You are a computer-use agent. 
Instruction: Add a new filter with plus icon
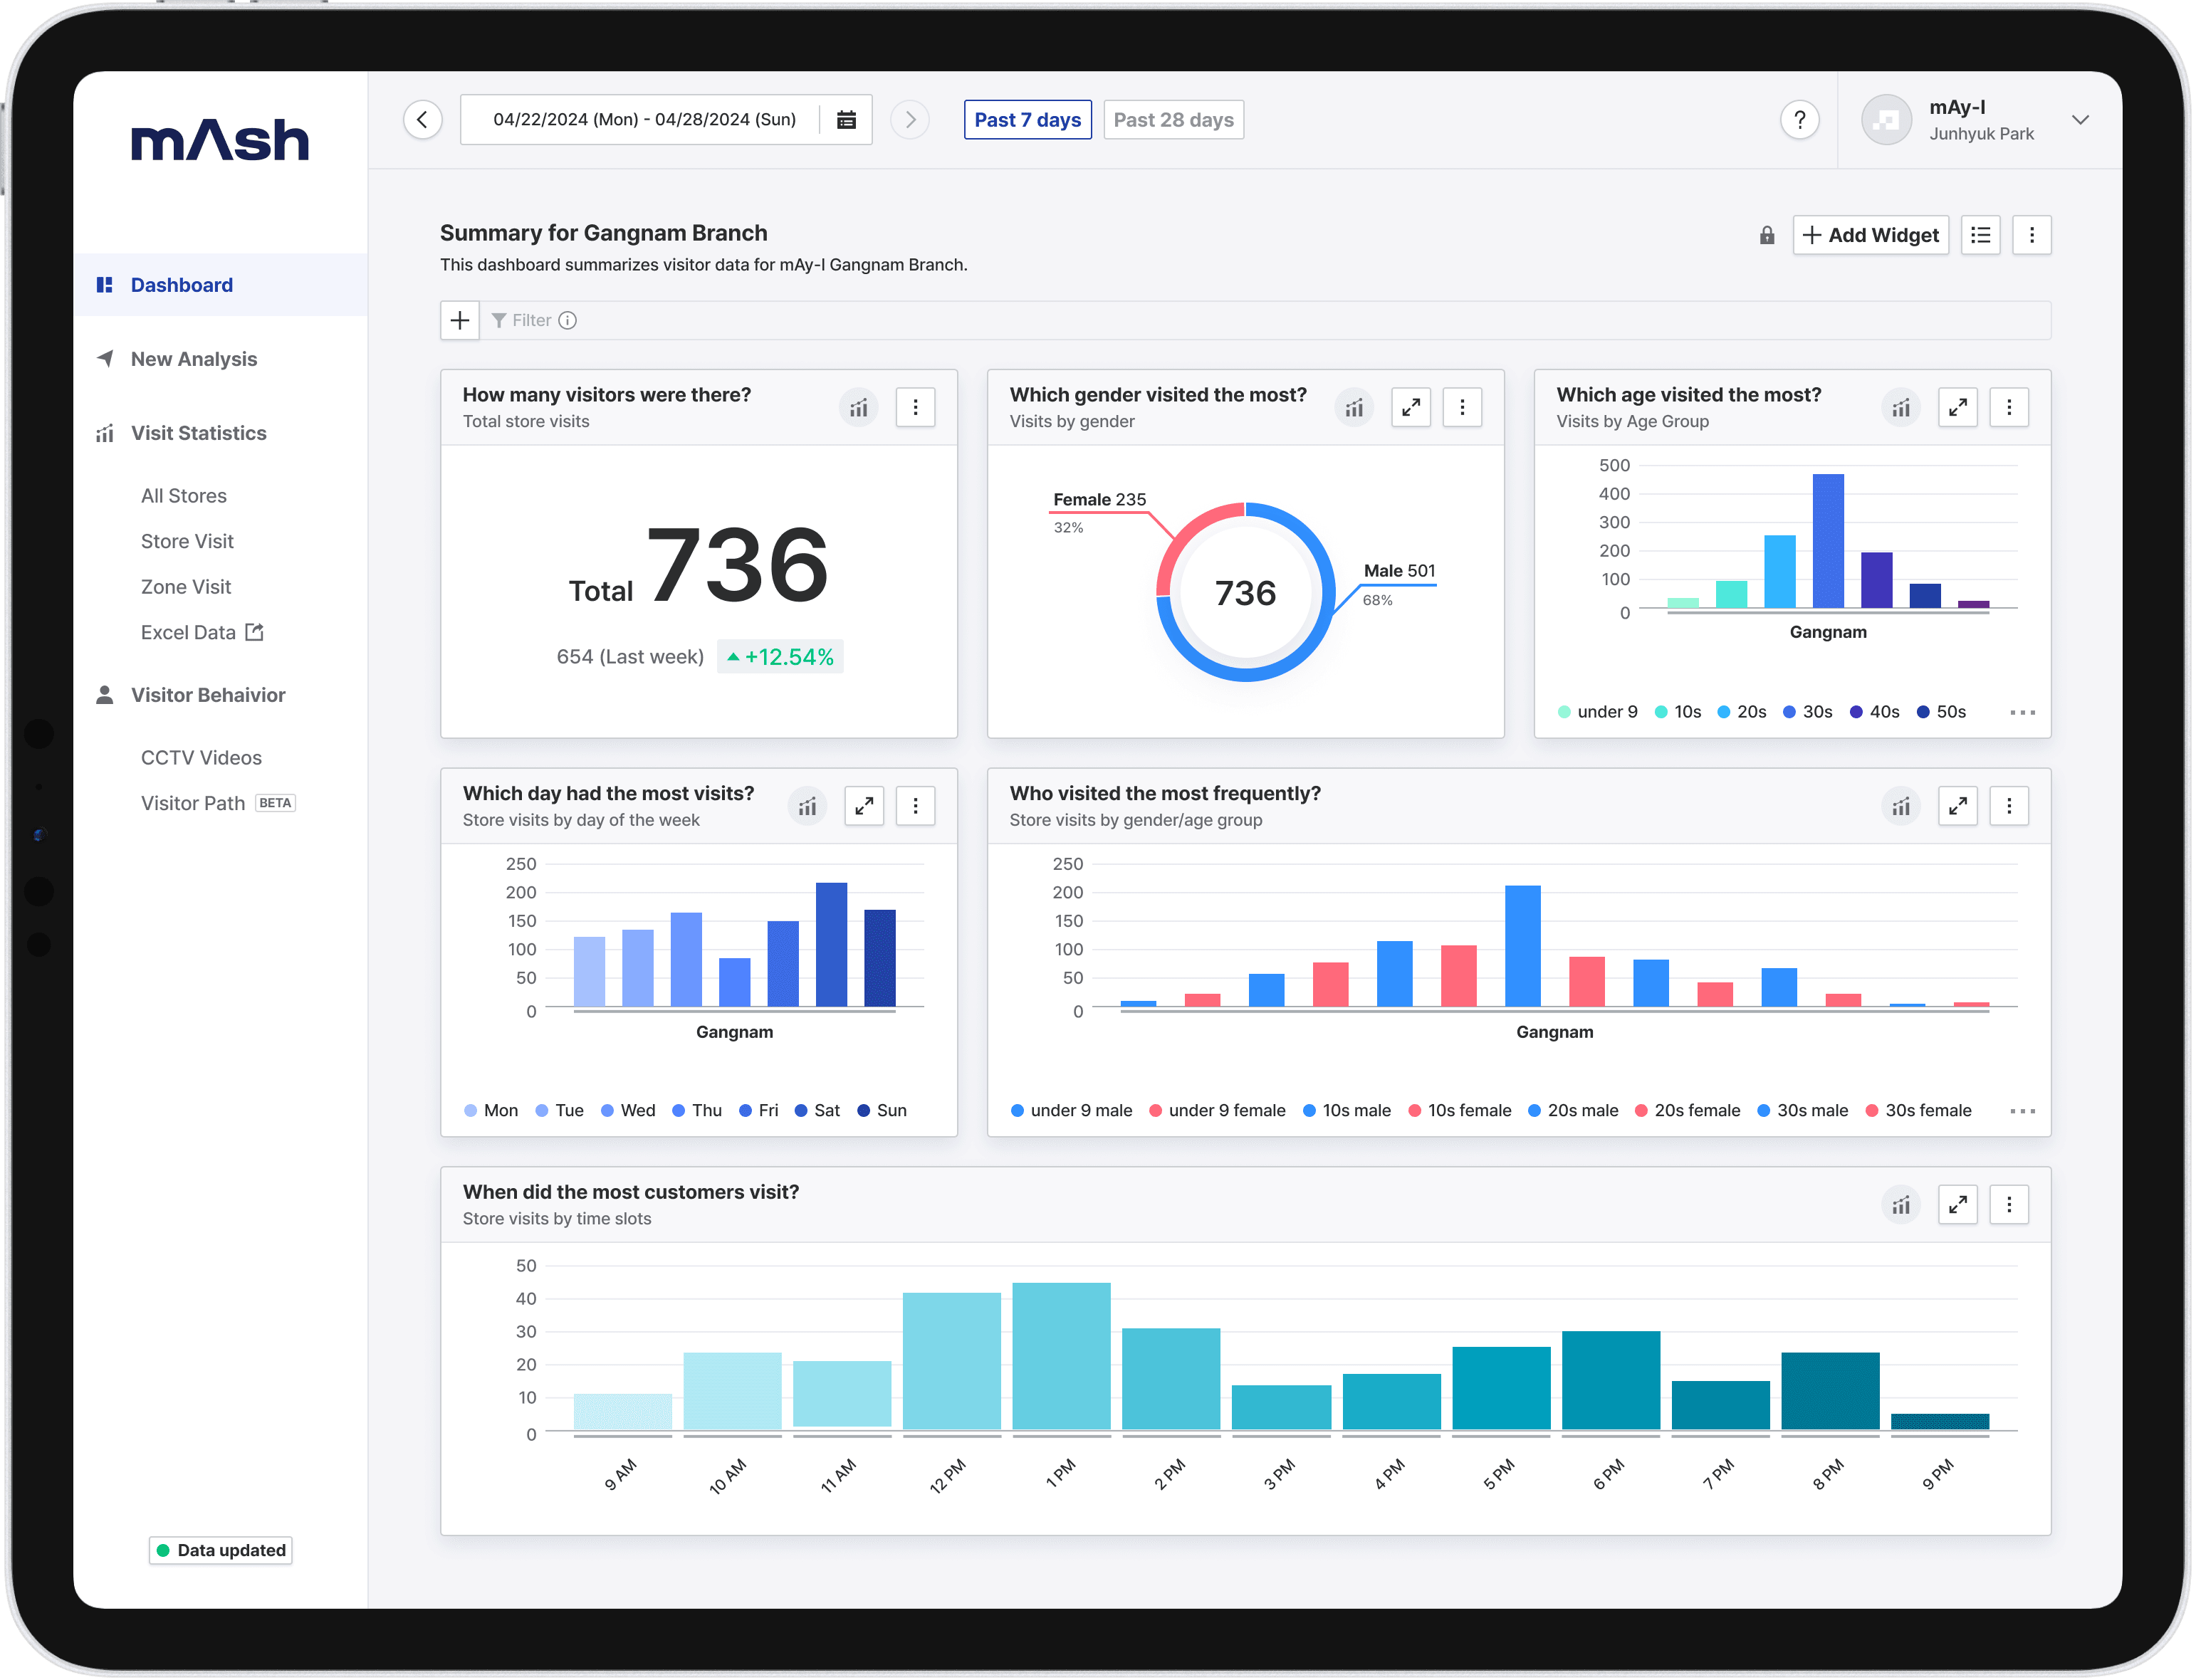(460, 321)
